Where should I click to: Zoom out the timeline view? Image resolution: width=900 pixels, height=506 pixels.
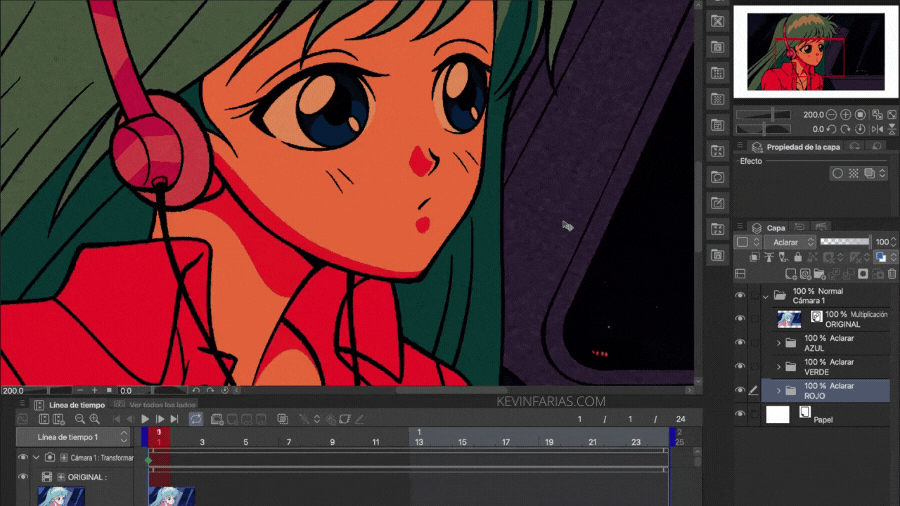[80, 419]
